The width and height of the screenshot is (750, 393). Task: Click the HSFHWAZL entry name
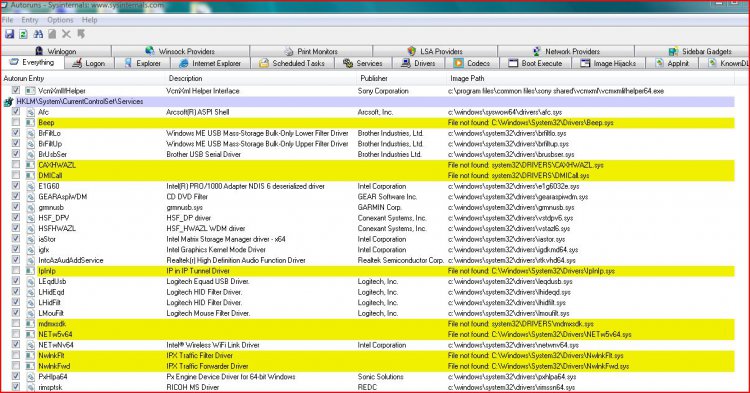[57, 229]
